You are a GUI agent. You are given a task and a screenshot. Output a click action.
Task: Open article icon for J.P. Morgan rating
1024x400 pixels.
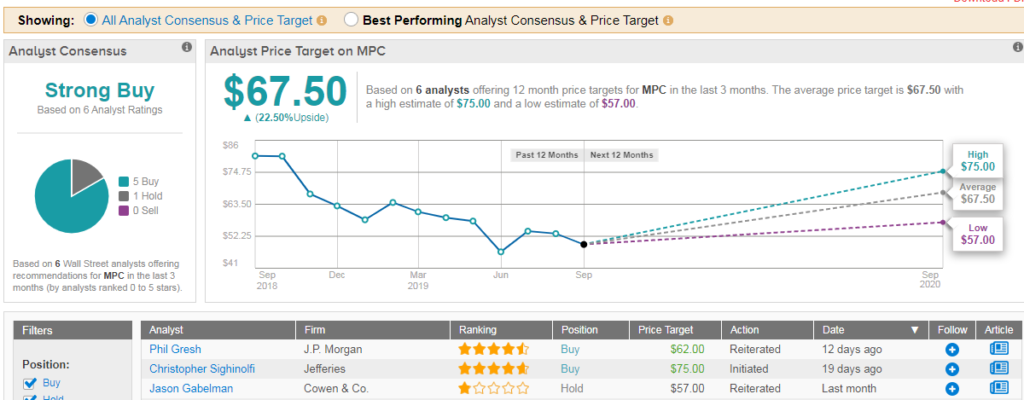click(999, 349)
